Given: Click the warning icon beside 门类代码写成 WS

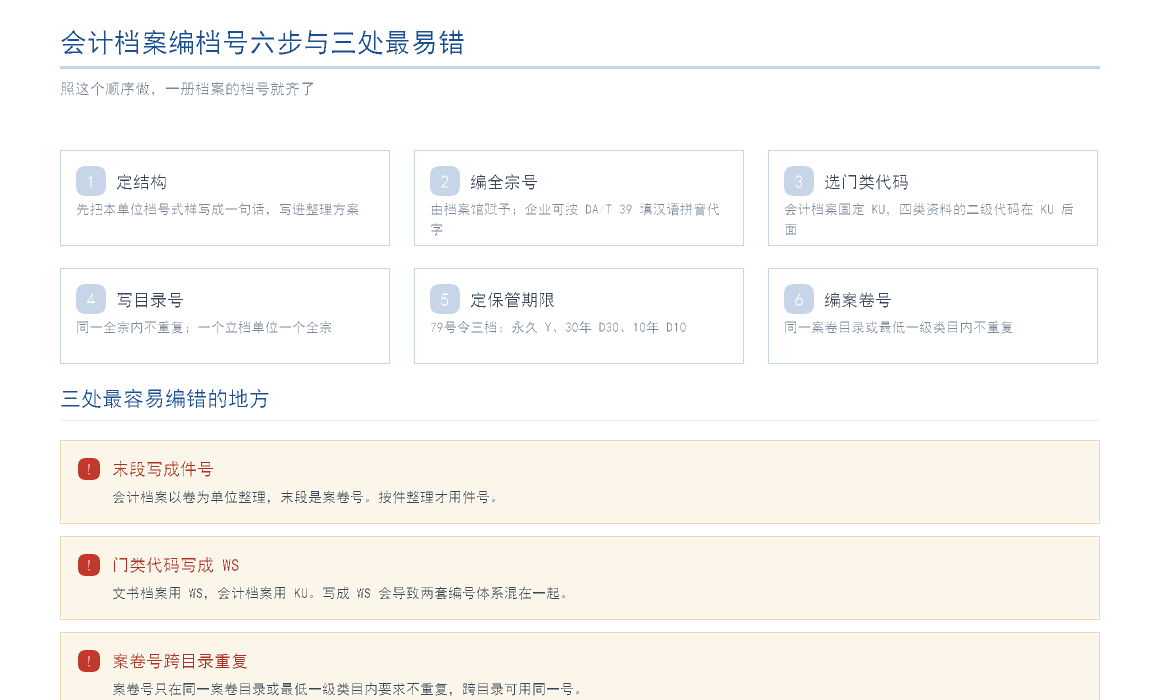Looking at the screenshot, I should pyautogui.click(x=89, y=565).
